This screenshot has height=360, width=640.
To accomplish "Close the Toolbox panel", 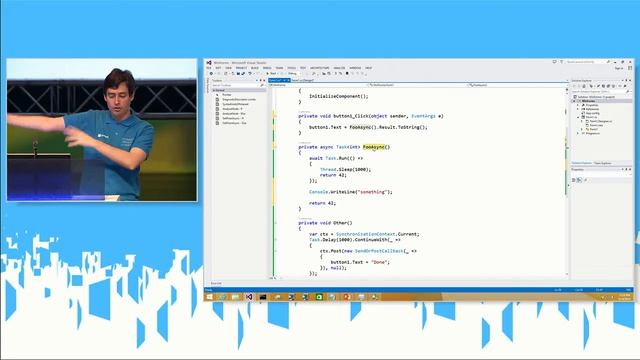I will click(264, 80).
